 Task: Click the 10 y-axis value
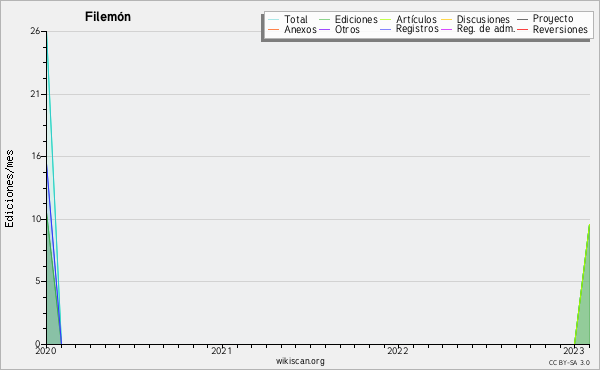coord(36,219)
